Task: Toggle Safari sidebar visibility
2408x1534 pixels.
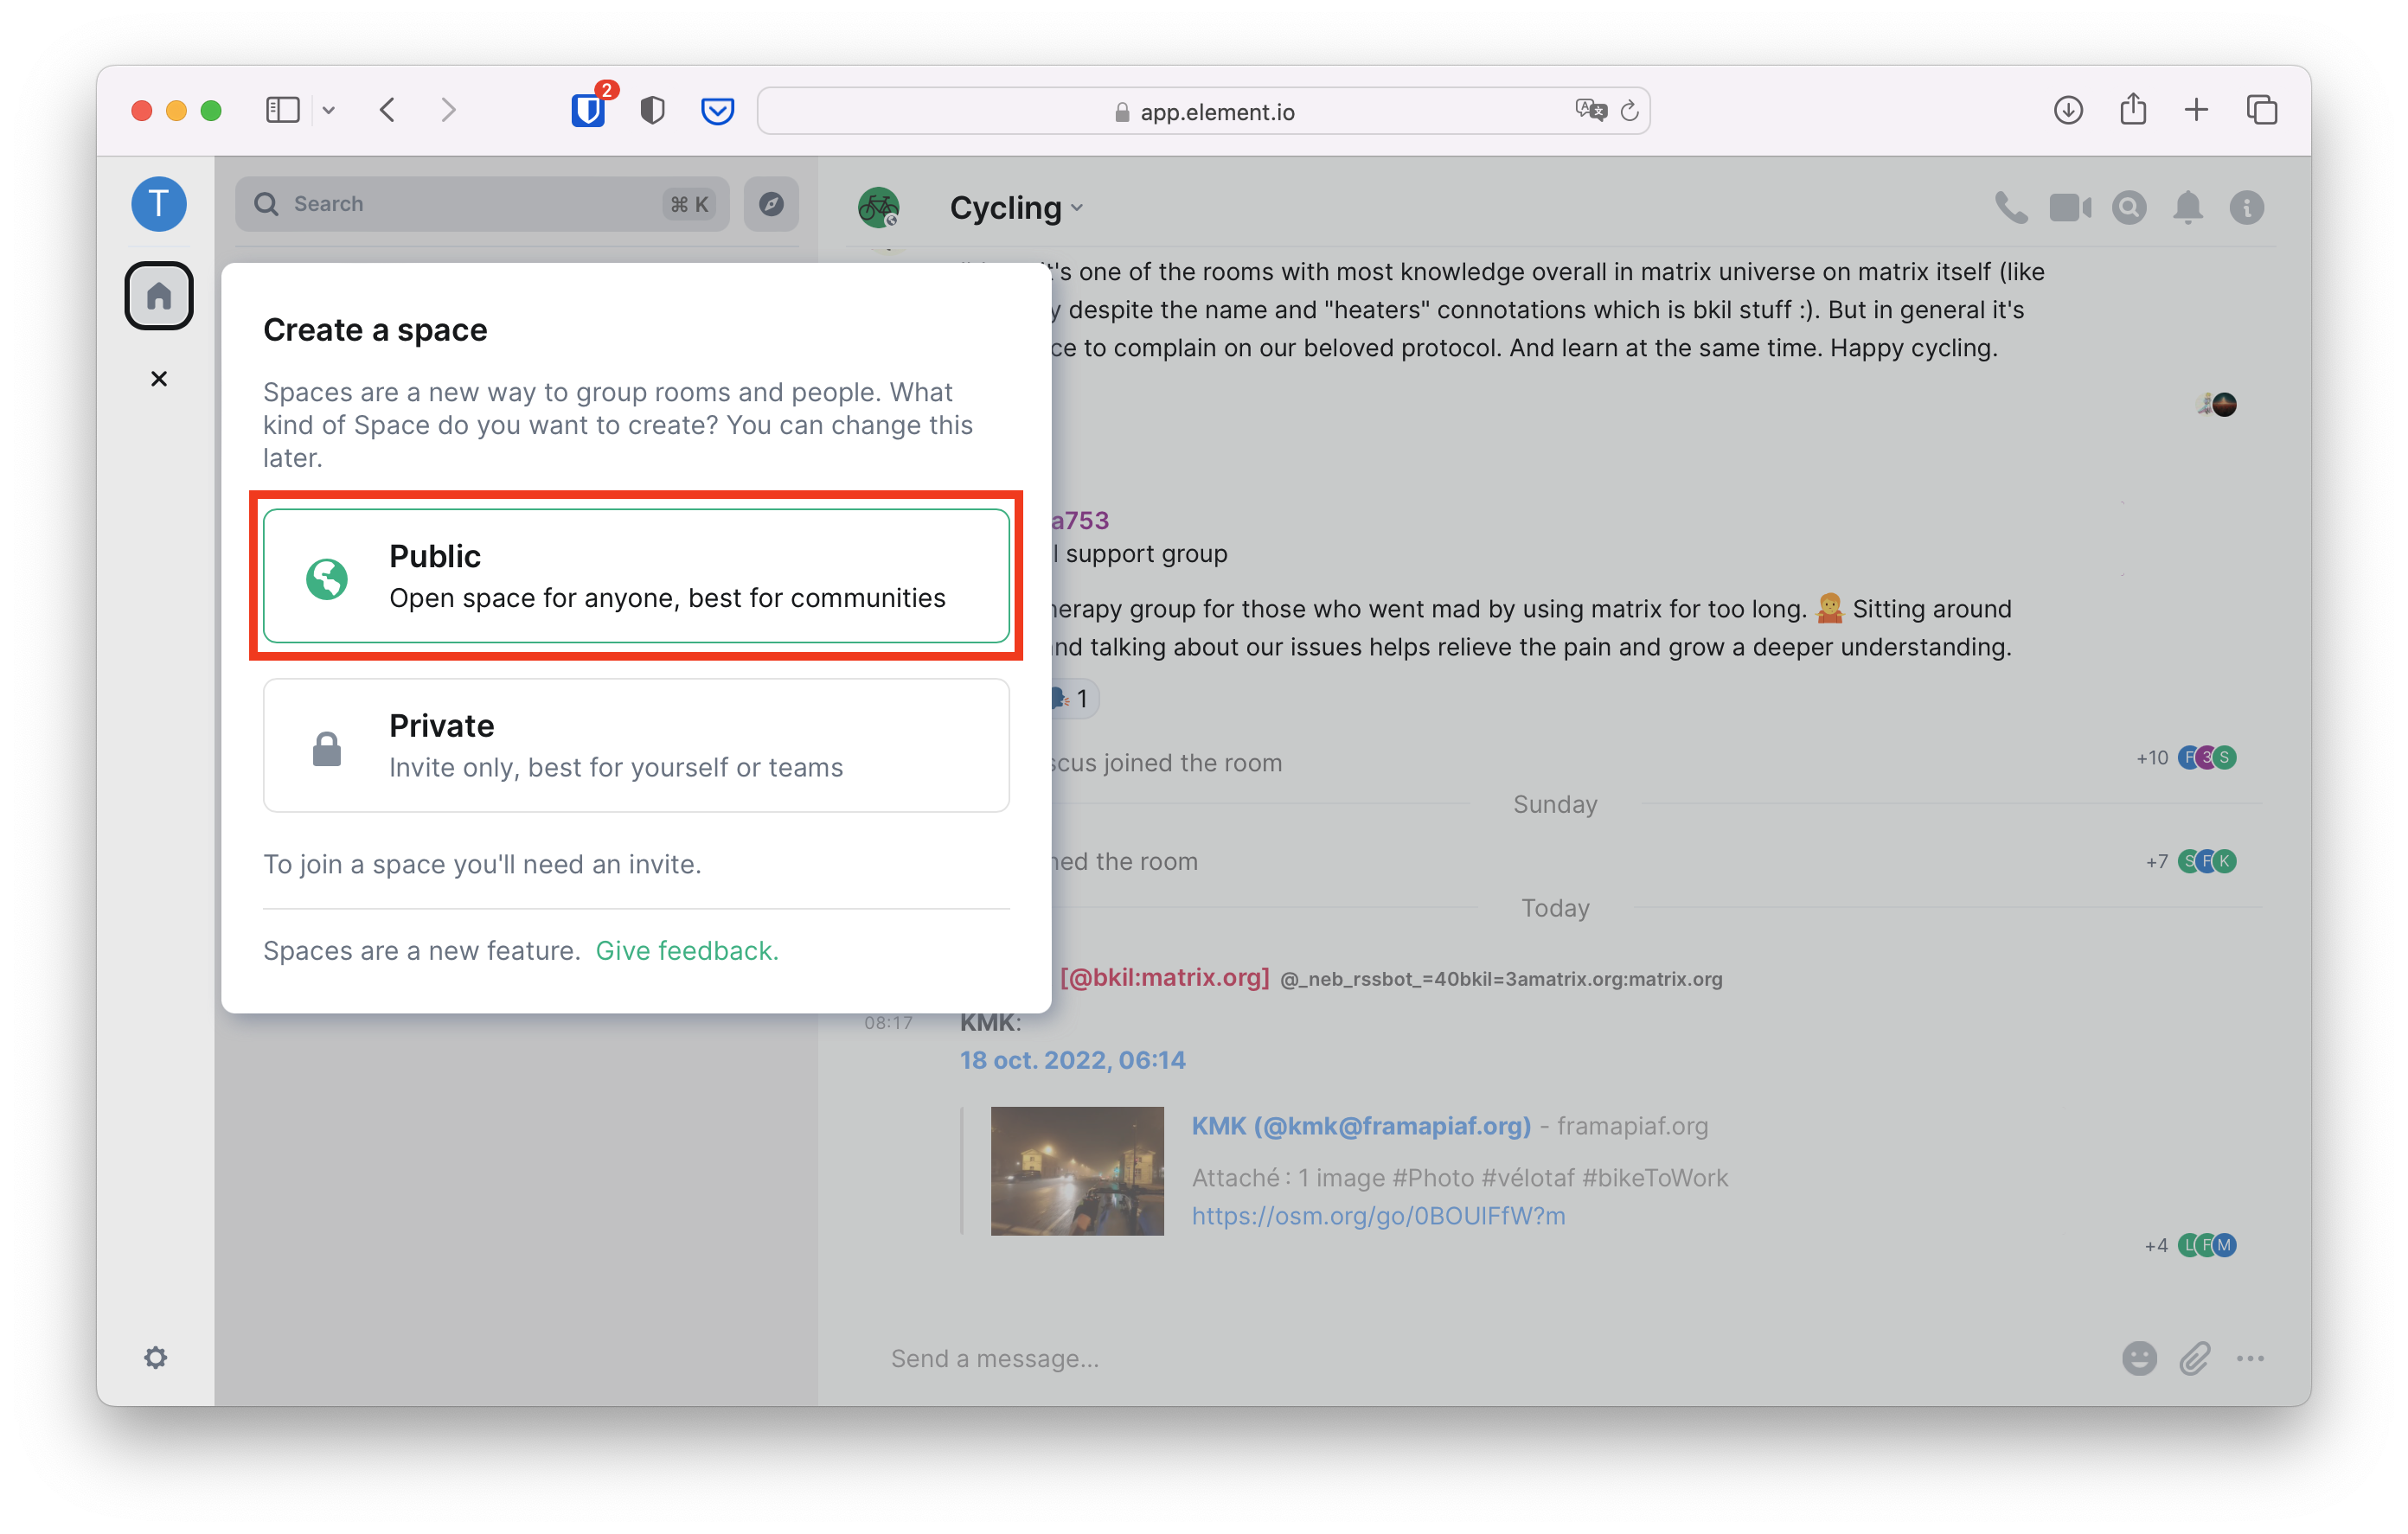Action: (282, 110)
